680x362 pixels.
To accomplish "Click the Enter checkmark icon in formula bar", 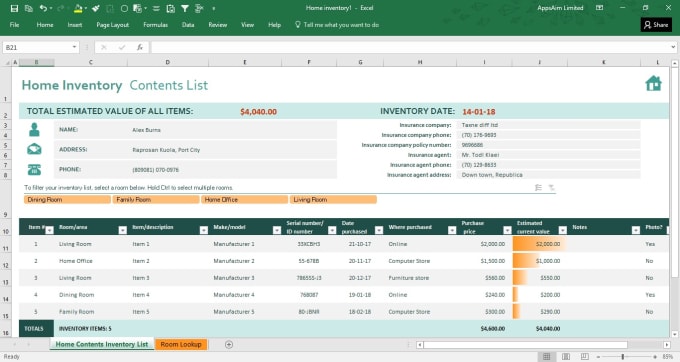I will pyautogui.click(x=122, y=47).
